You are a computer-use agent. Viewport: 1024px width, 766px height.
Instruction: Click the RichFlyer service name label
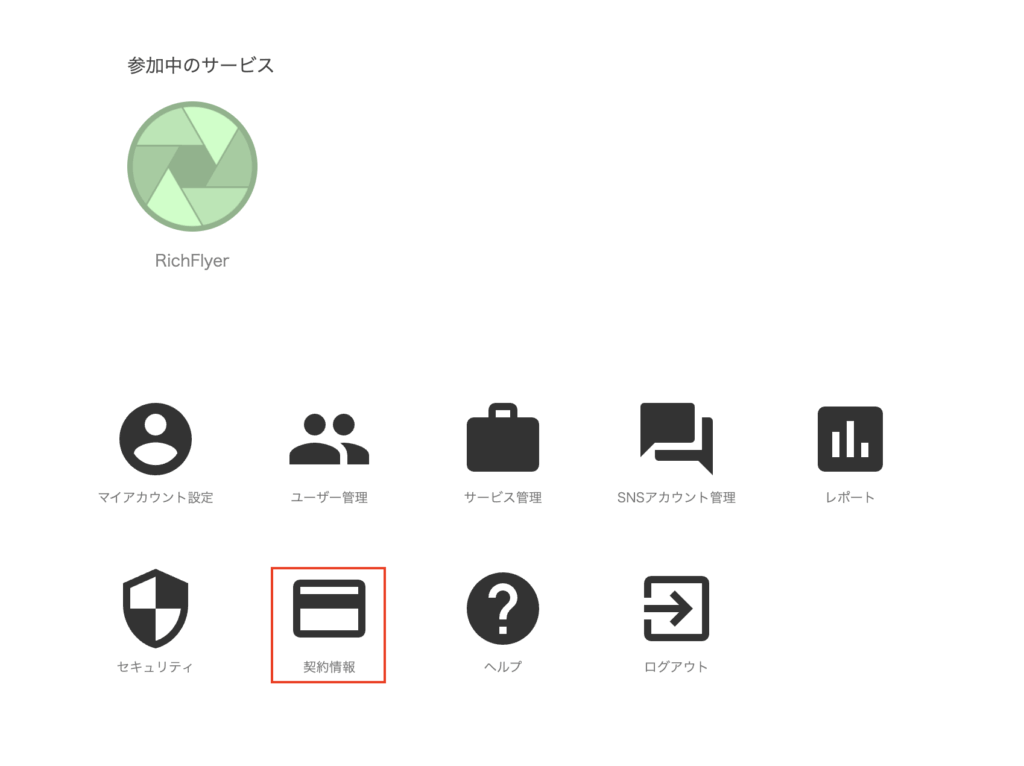click(192, 260)
